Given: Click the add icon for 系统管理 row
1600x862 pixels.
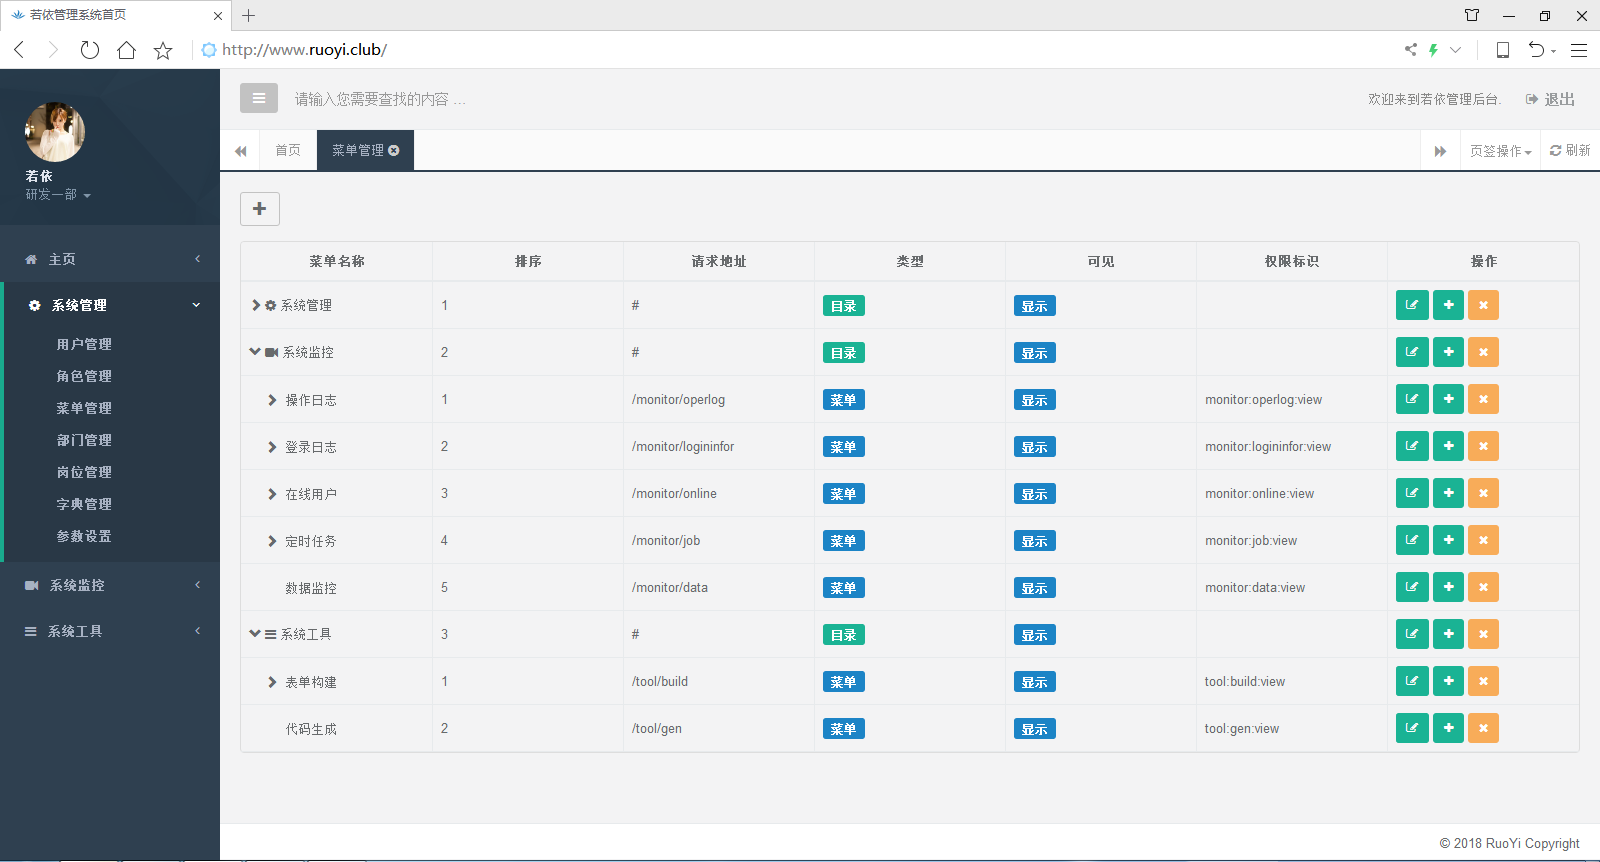Looking at the screenshot, I should [1448, 305].
